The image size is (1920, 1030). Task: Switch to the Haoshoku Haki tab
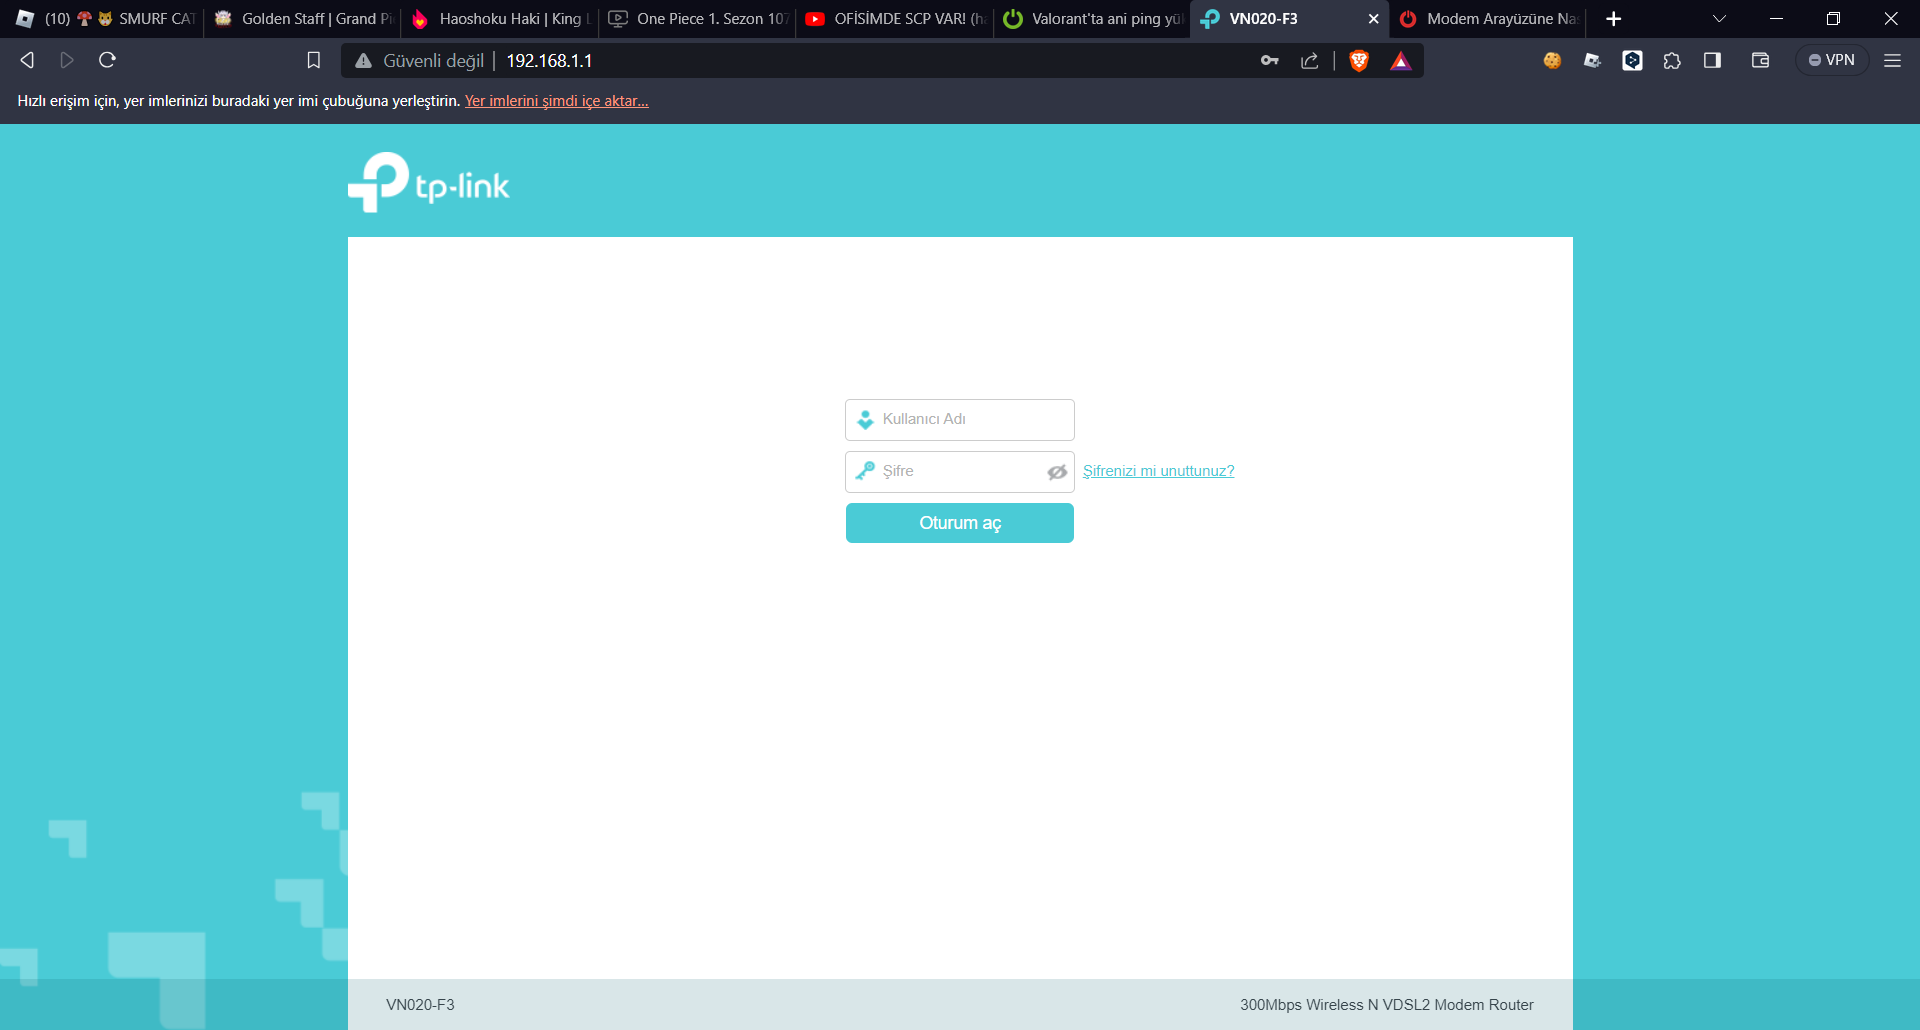point(500,19)
